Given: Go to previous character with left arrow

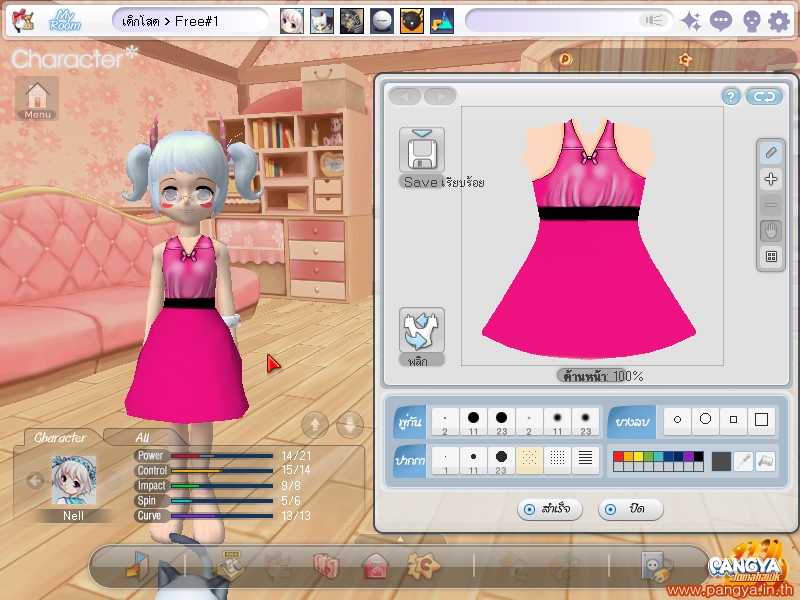Looking at the screenshot, I should (x=35, y=480).
